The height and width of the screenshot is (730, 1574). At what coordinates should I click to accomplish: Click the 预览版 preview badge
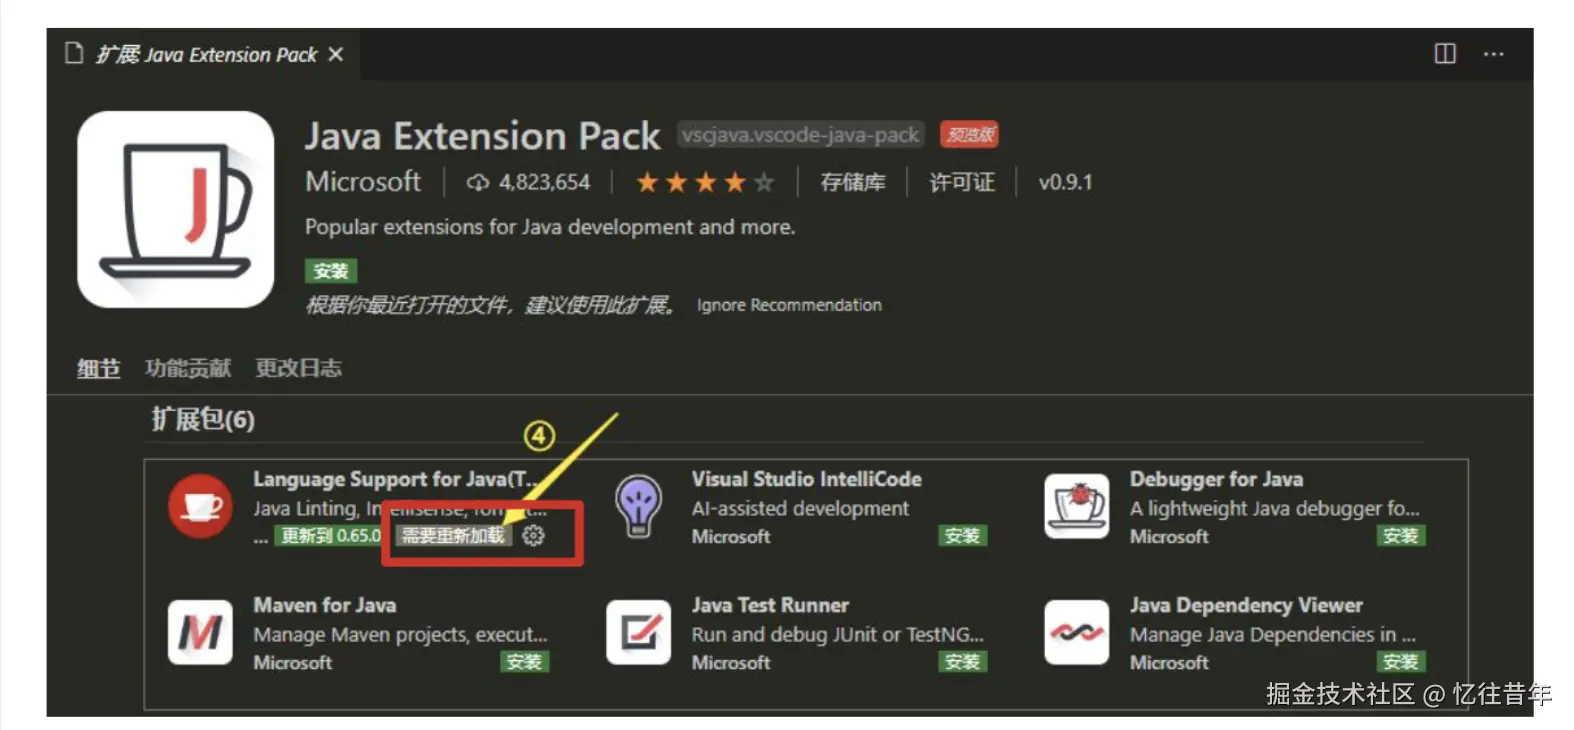pyautogui.click(x=969, y=135)
